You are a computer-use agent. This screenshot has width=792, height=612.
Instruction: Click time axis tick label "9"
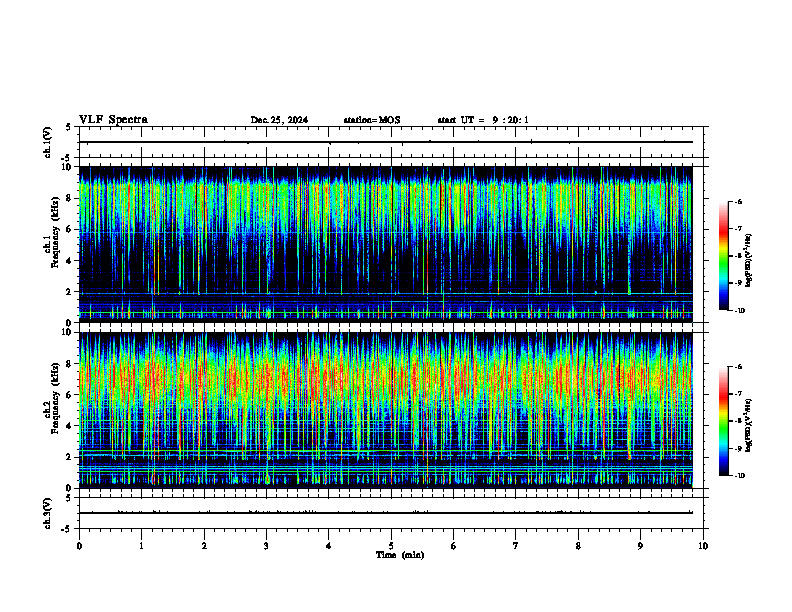pyautogui.click(x=640, y=546)
